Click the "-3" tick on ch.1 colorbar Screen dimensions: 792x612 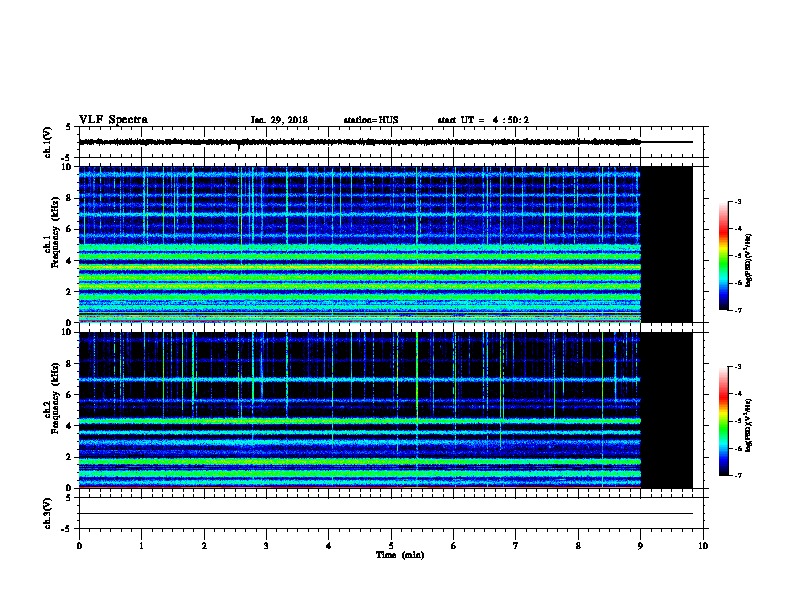737,201
